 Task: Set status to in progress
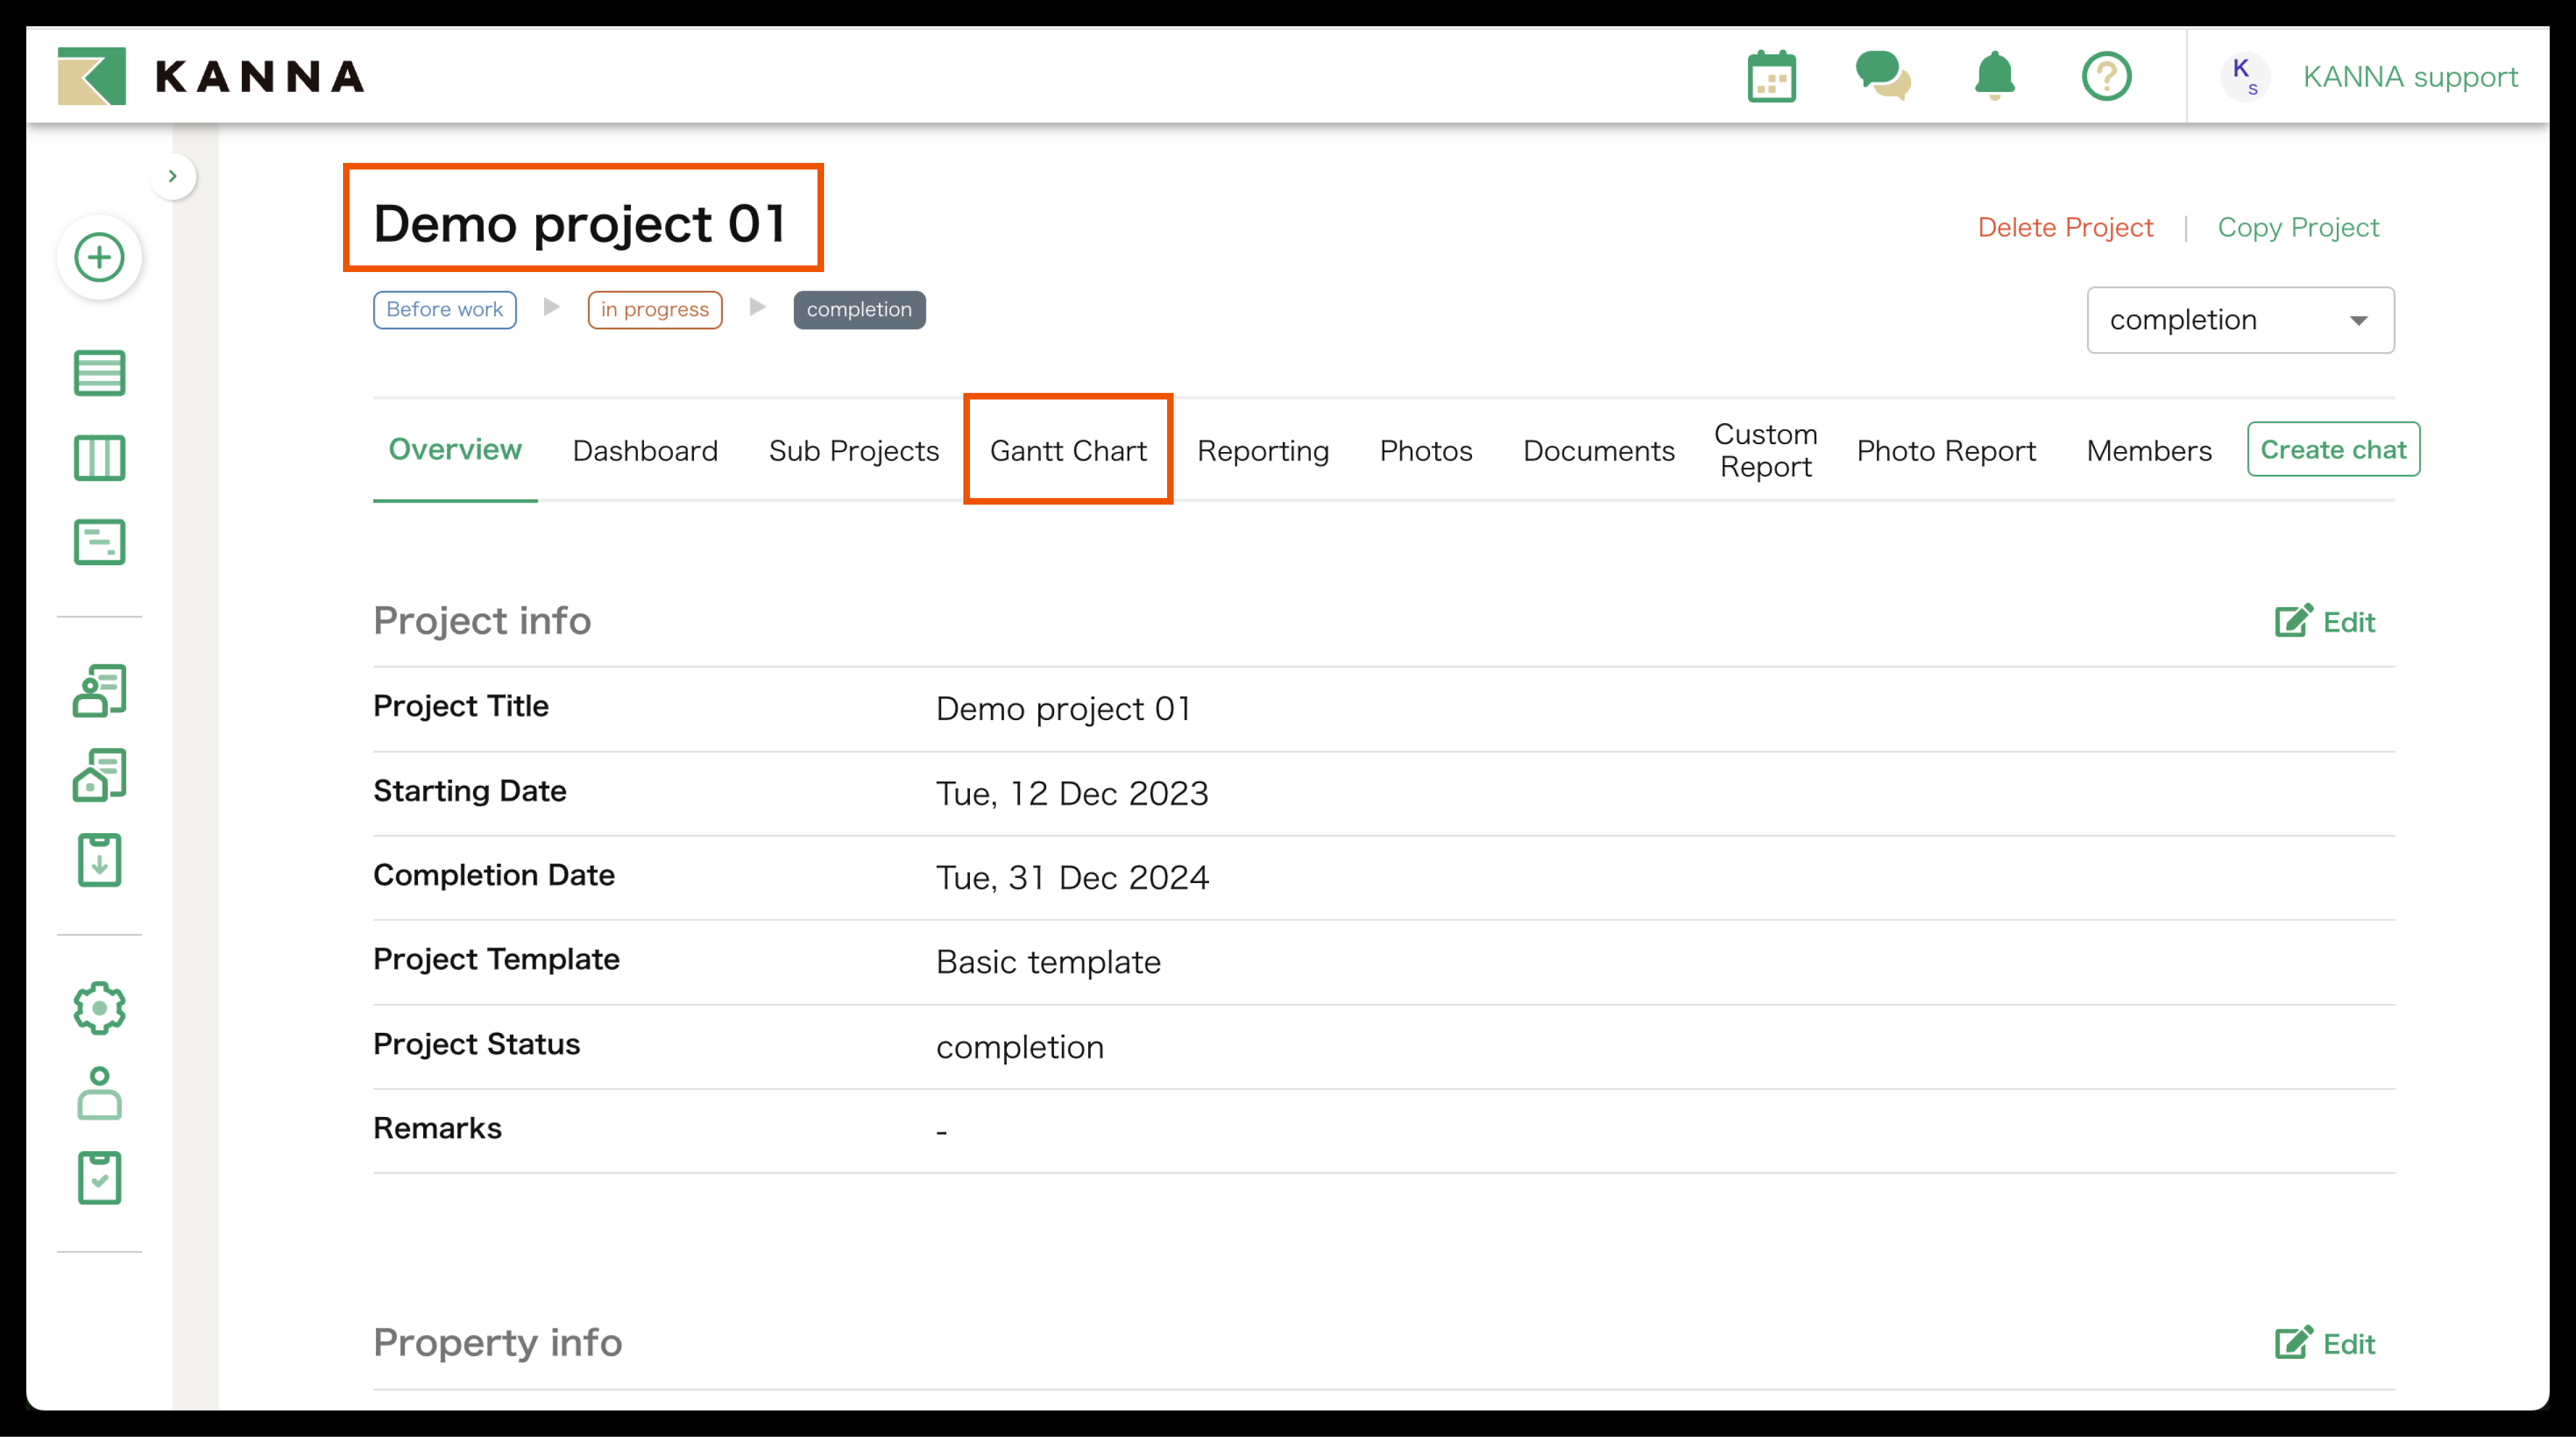pos(654,310)
